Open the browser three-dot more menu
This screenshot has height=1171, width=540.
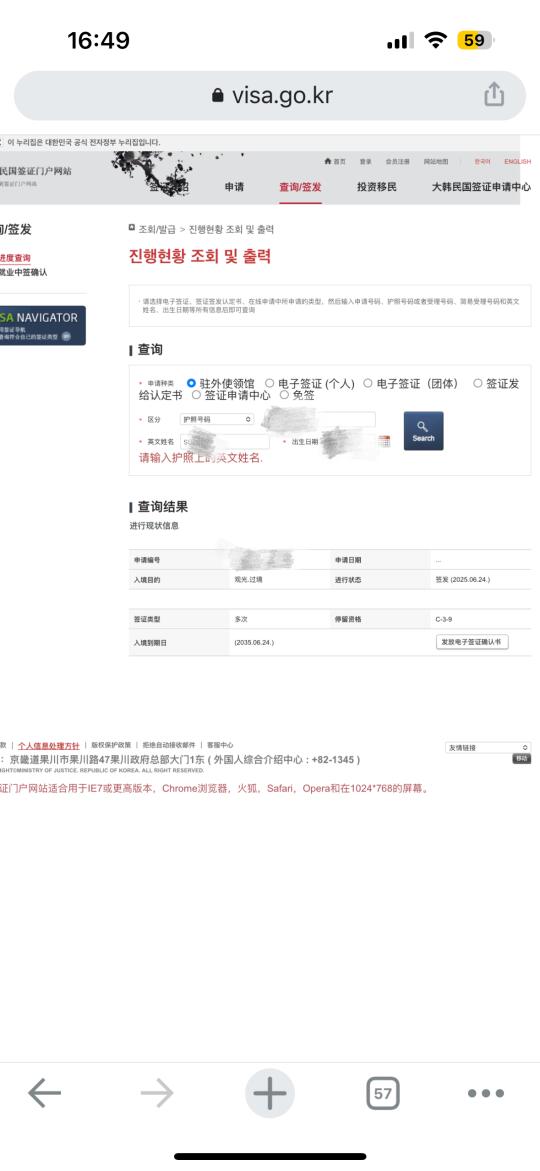(485, 1093)
